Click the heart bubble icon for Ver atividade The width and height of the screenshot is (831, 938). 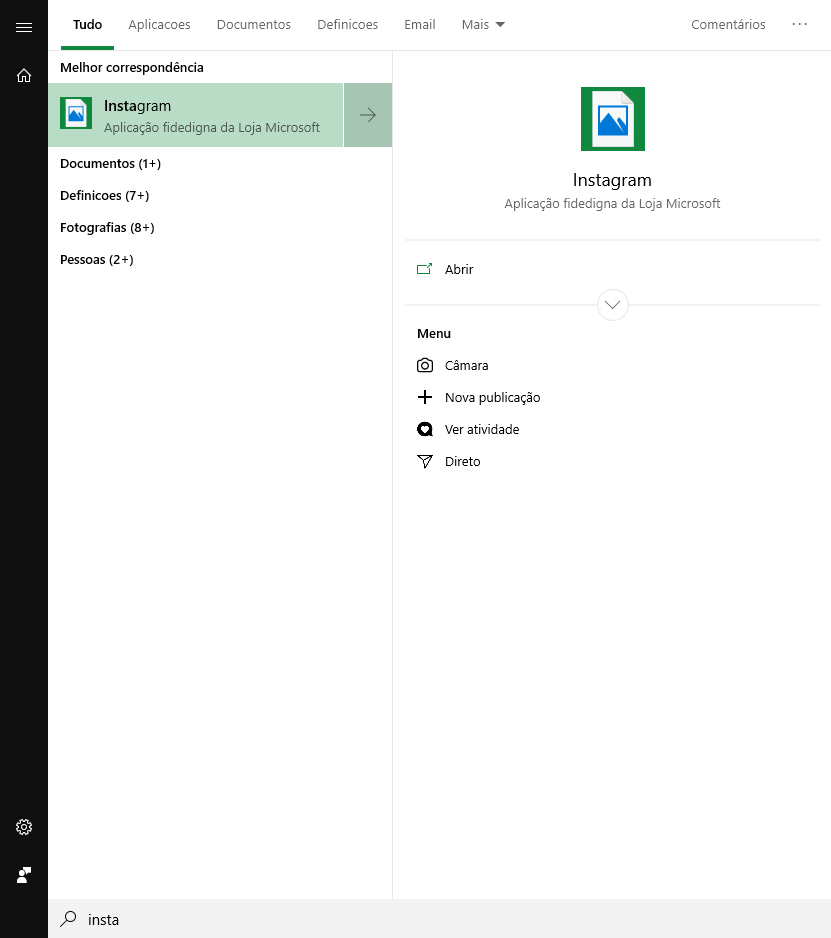pos(425,430)
